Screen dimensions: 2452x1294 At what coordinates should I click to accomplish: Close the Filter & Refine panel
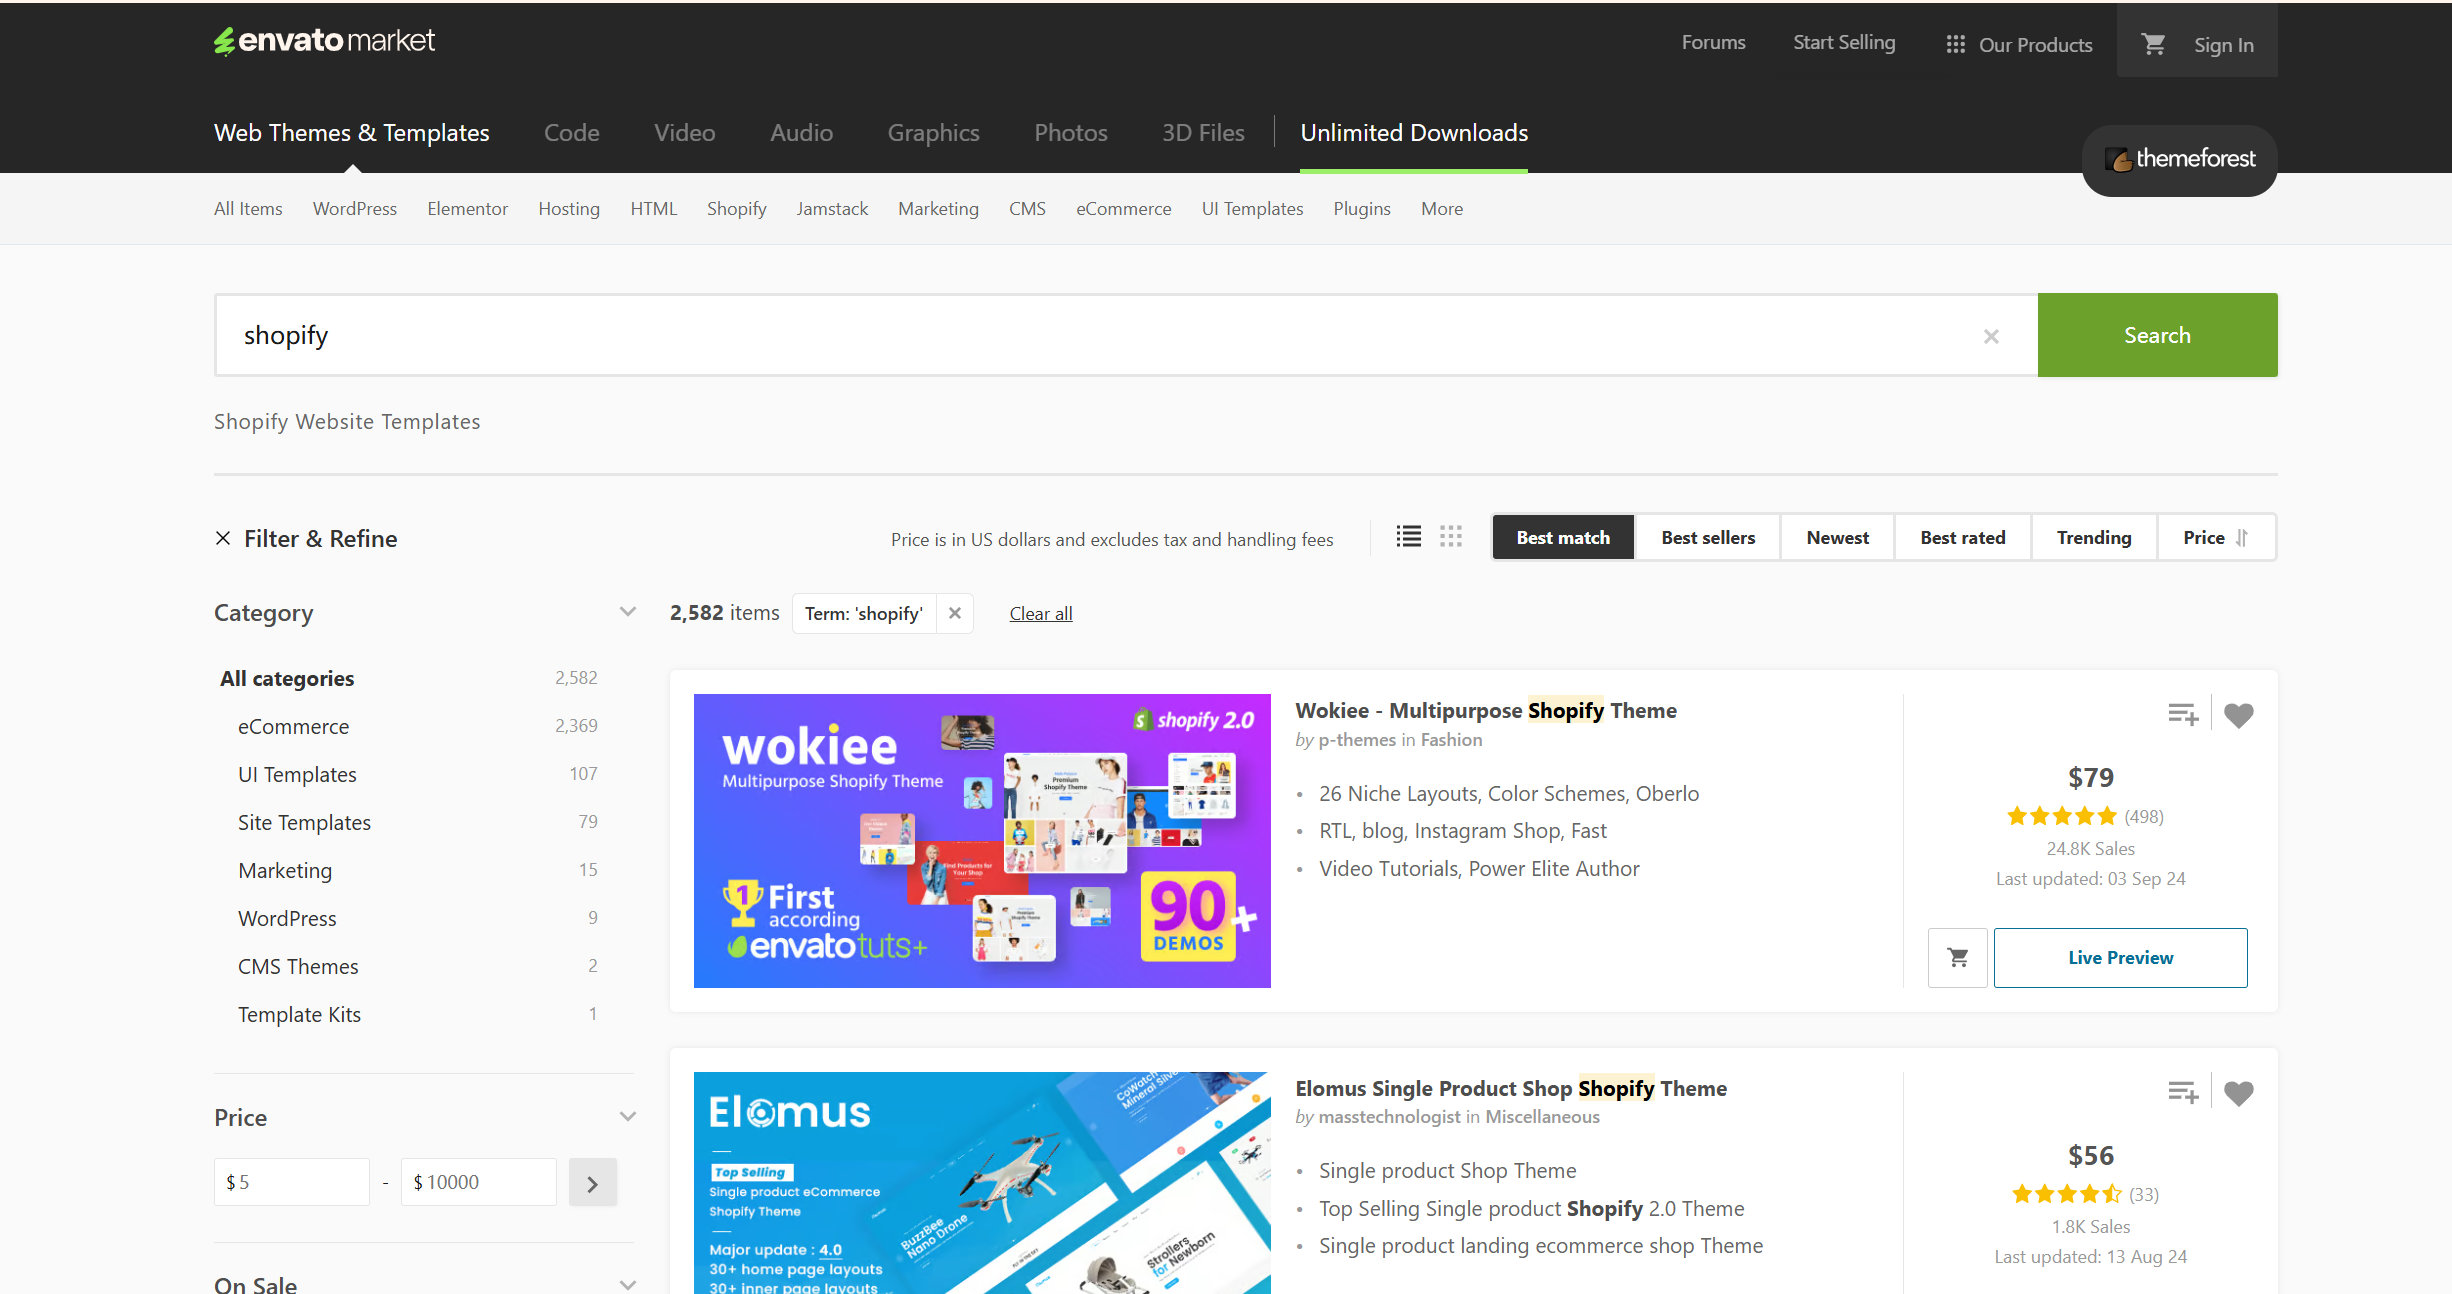[x=223, y=538]
